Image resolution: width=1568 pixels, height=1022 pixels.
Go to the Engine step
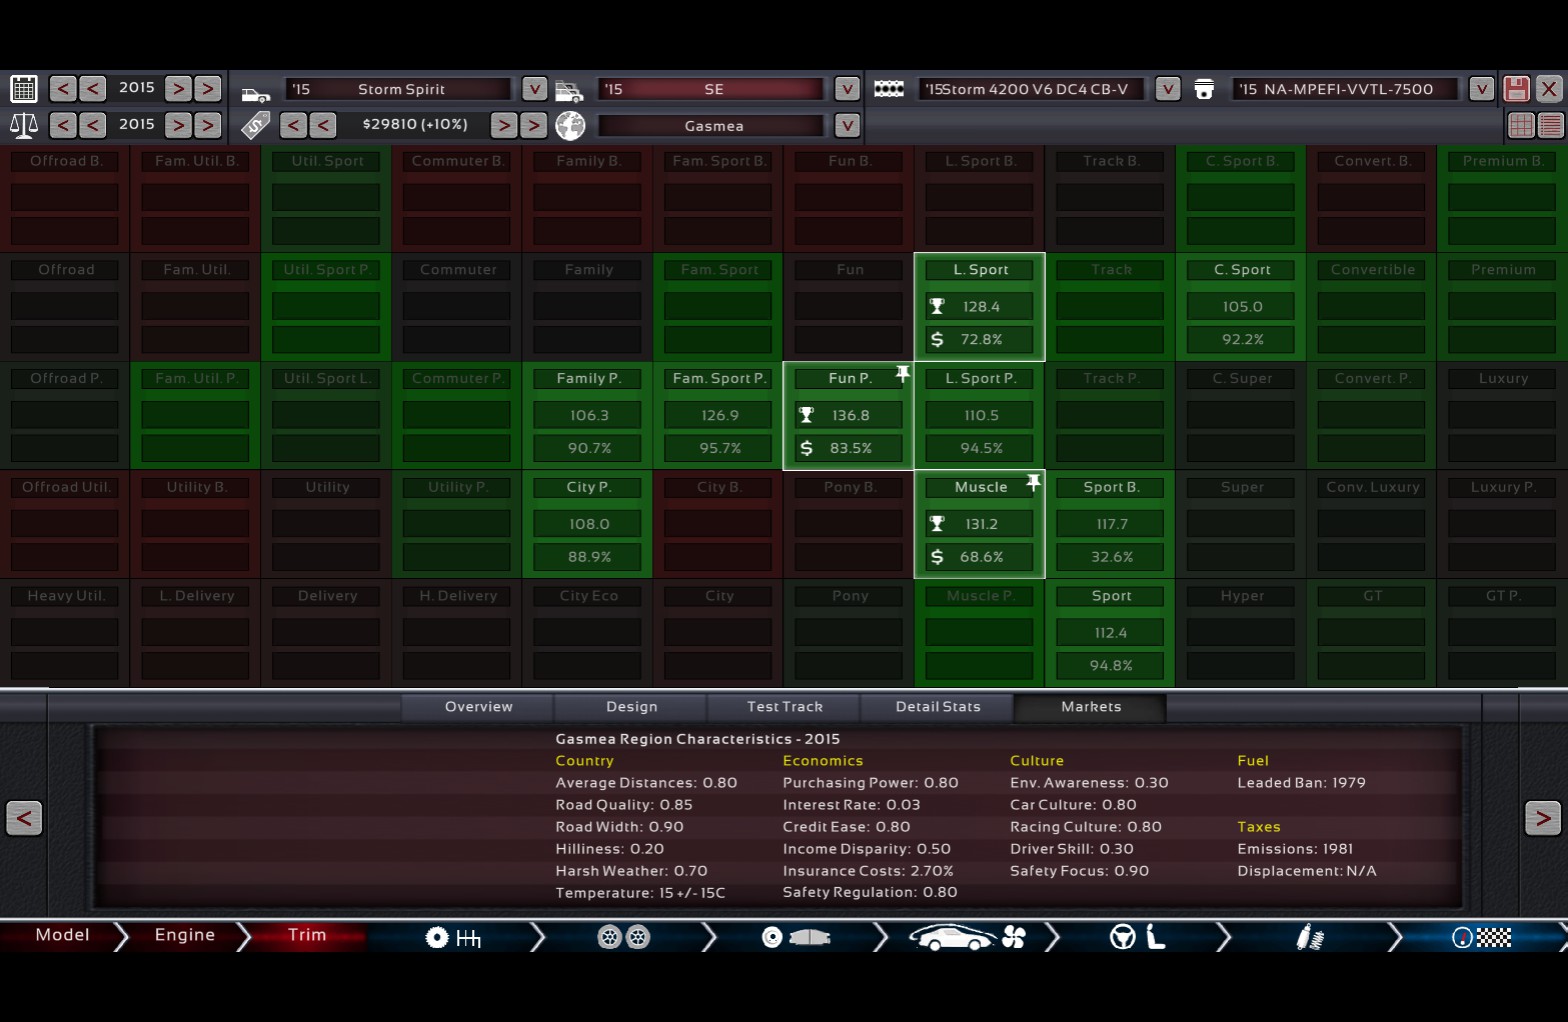(184, 935)
